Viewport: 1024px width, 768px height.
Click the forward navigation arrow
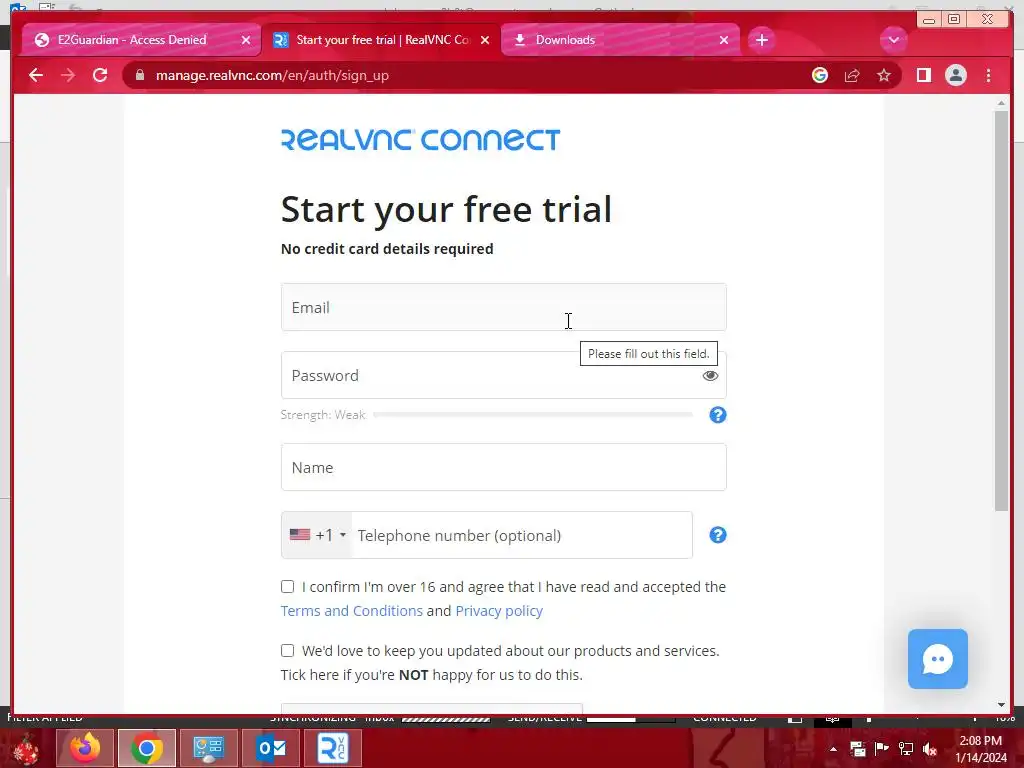[68, 75]
